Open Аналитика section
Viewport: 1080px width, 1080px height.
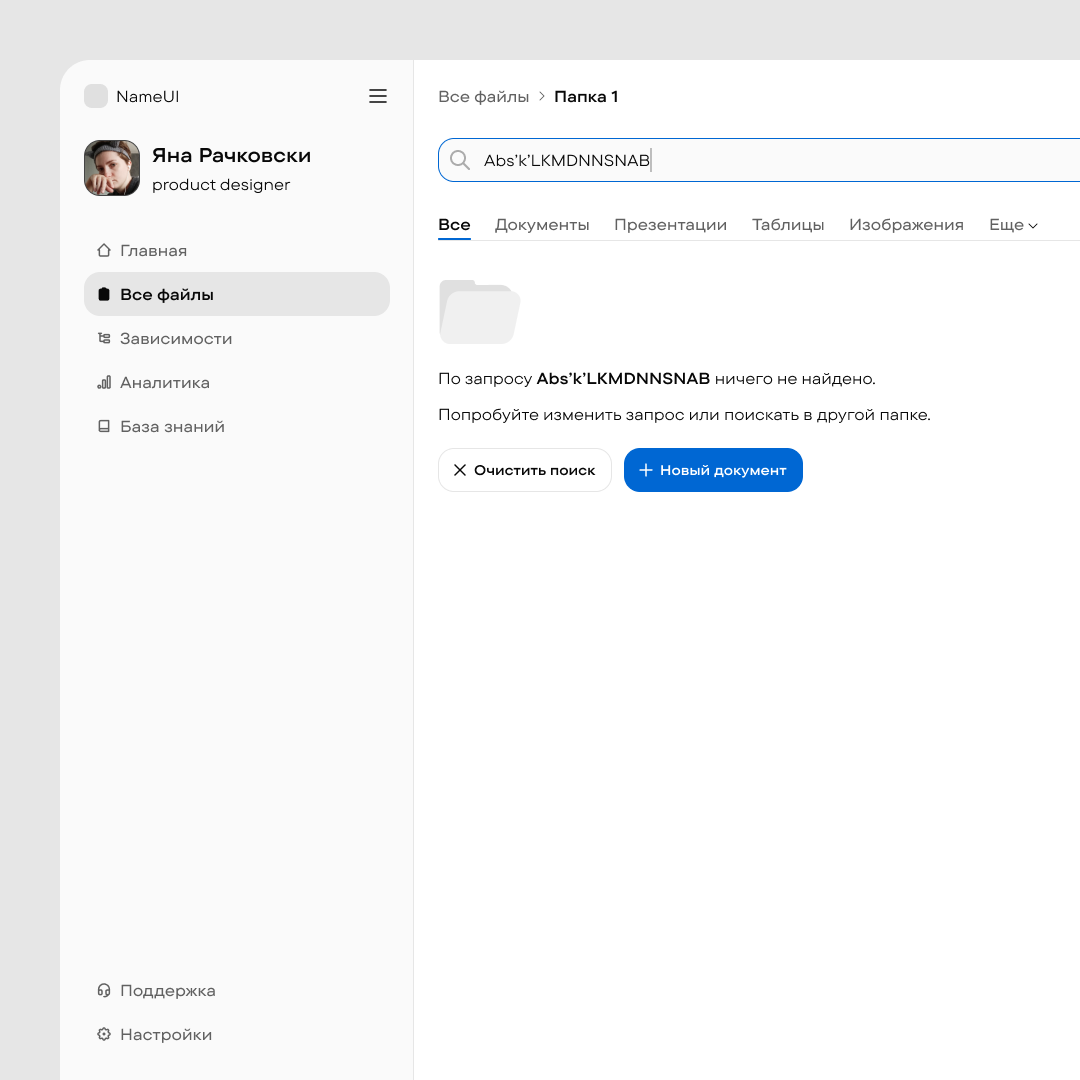click(x=237, y=382)
